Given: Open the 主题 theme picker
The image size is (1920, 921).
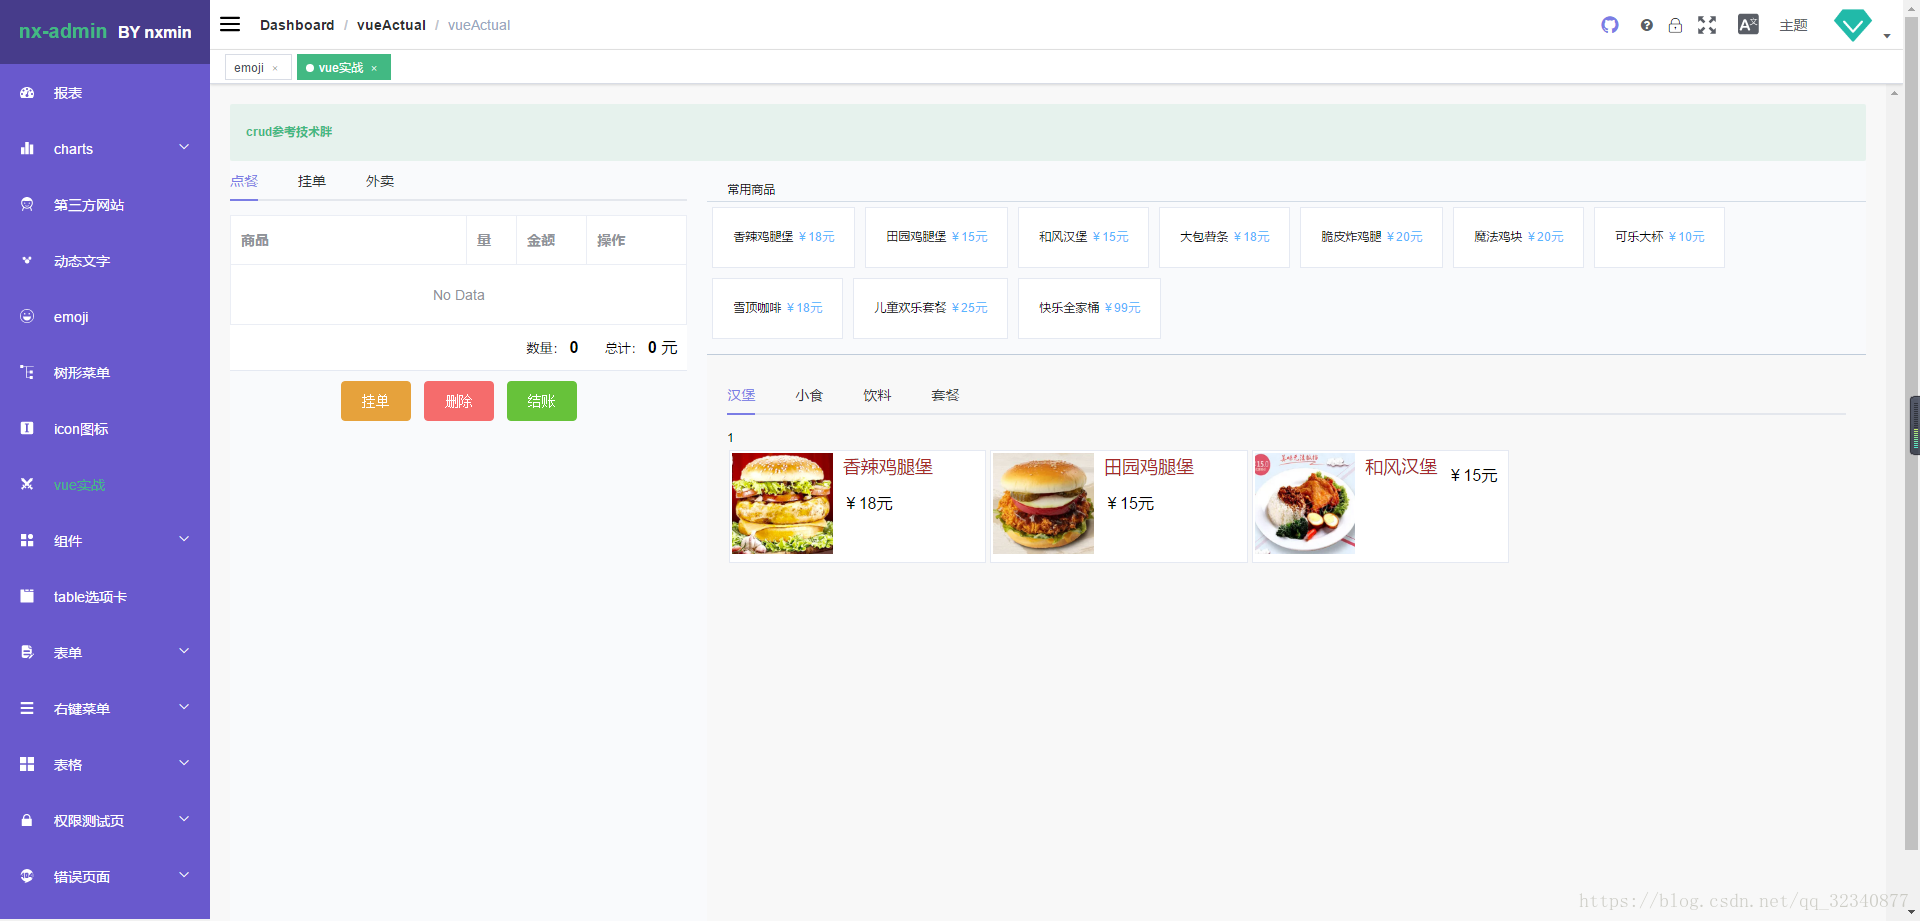Looking at the screenshot, I should (x=1793, y=25).
